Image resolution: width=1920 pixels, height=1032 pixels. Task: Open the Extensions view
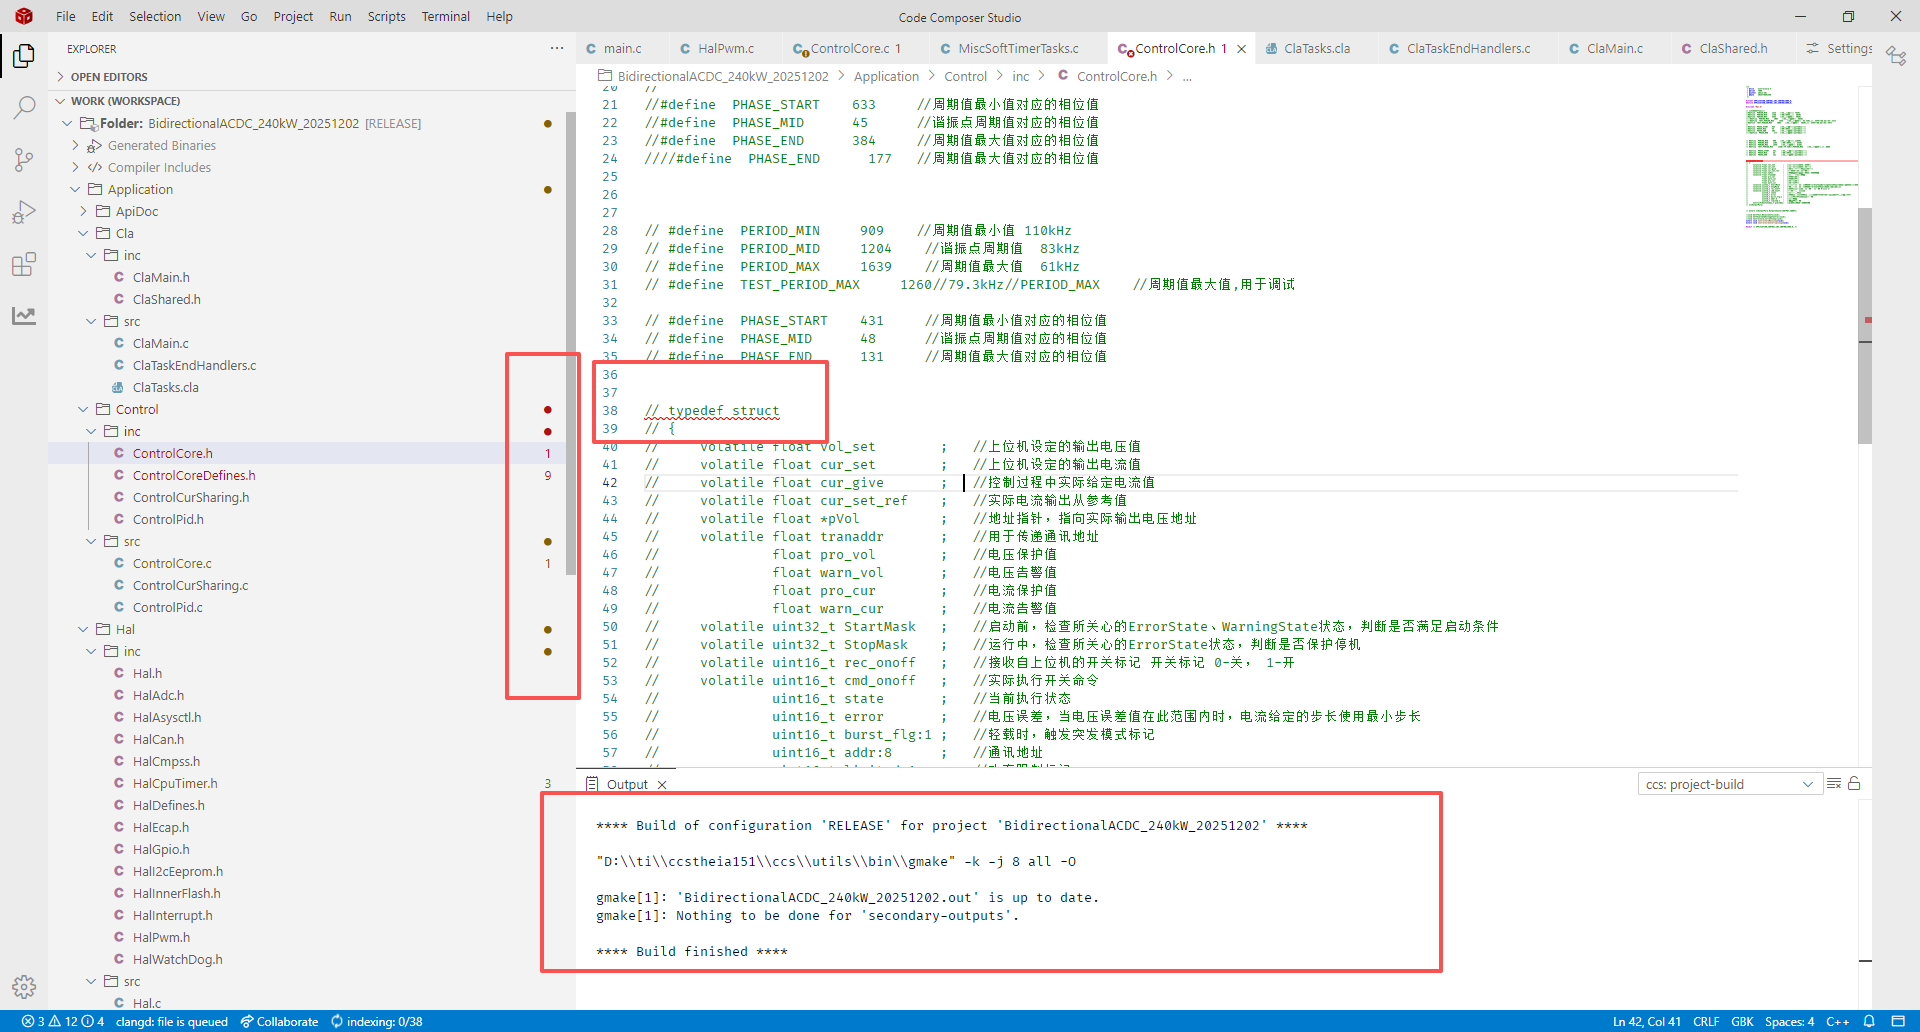pos(24,264)
